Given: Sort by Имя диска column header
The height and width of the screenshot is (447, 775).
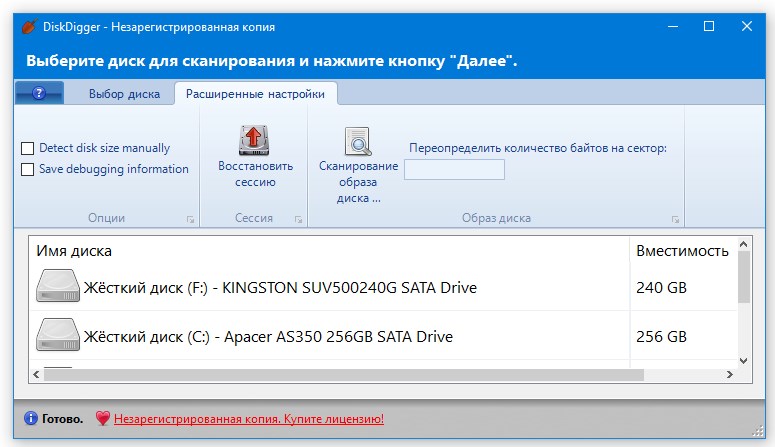Looking at the screenshot, I should click(x=74, y=251).
